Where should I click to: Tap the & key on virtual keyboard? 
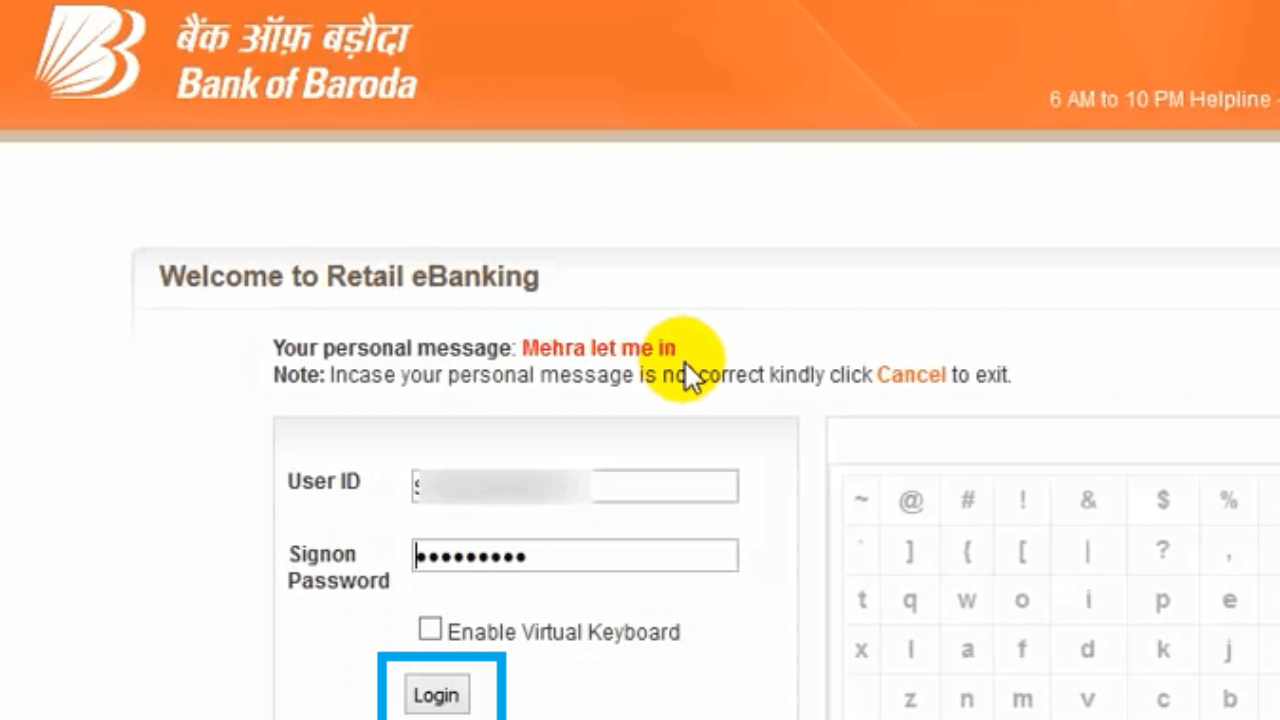coord(1088,501)
